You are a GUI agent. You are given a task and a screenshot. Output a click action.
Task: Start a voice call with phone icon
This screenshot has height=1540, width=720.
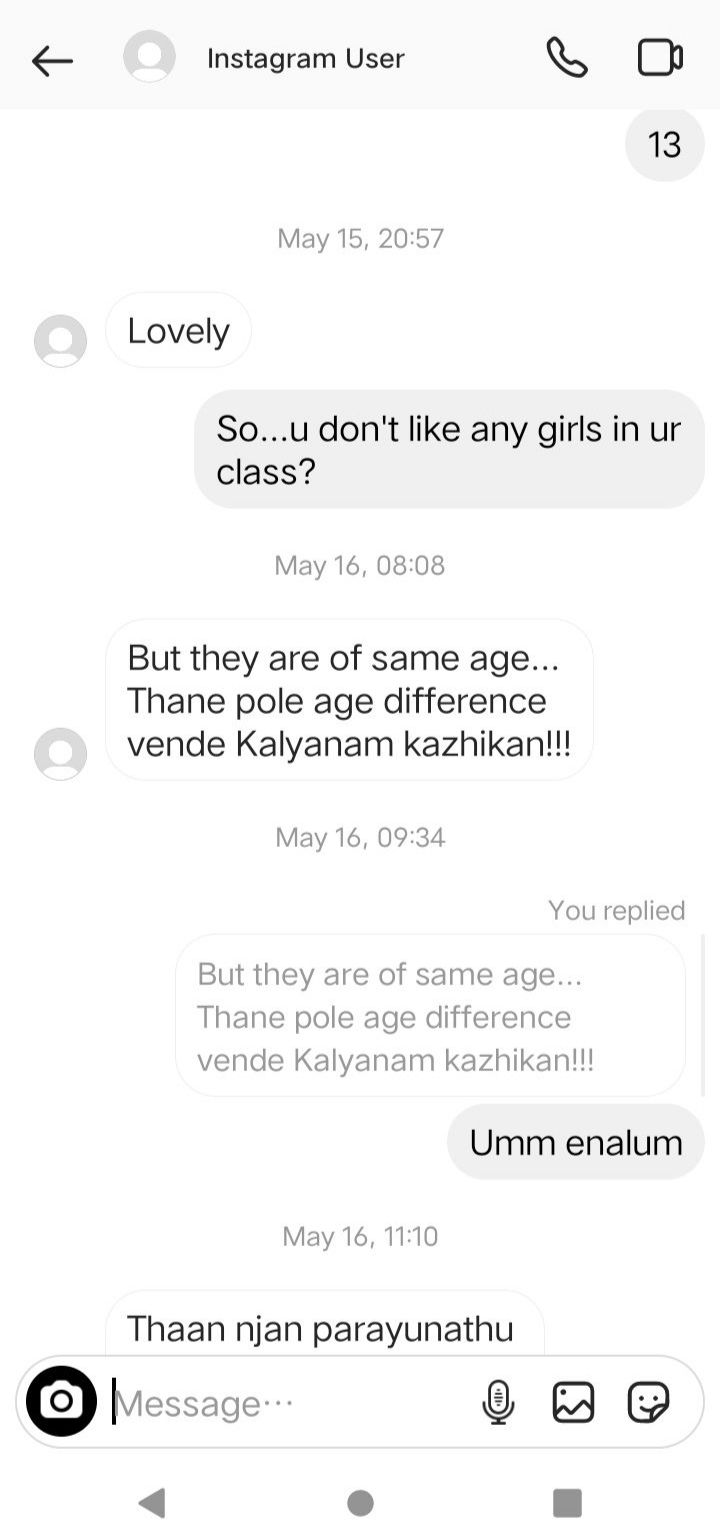pyautogui.click(x=567, y=58)
